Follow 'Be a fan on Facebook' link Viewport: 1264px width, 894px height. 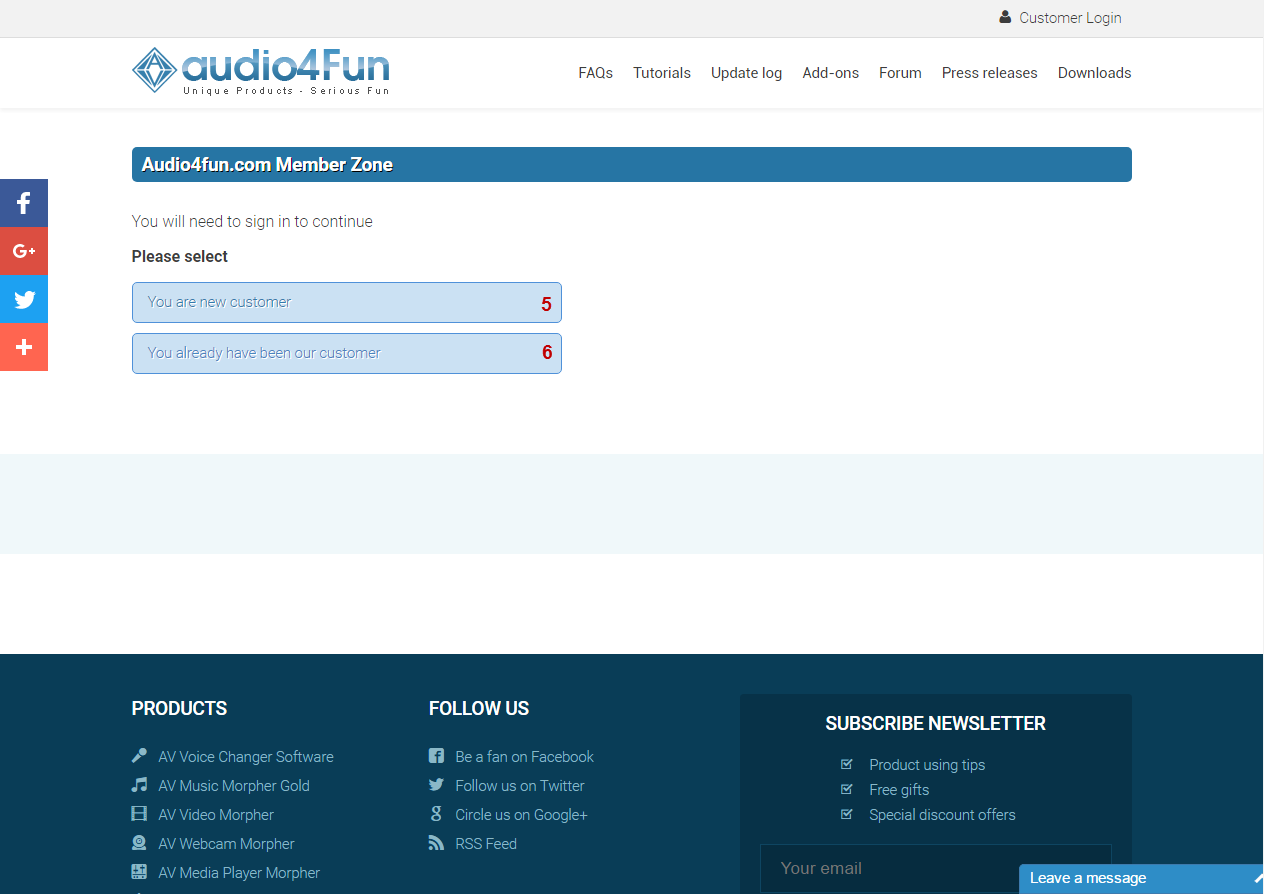tap(524, 757)
